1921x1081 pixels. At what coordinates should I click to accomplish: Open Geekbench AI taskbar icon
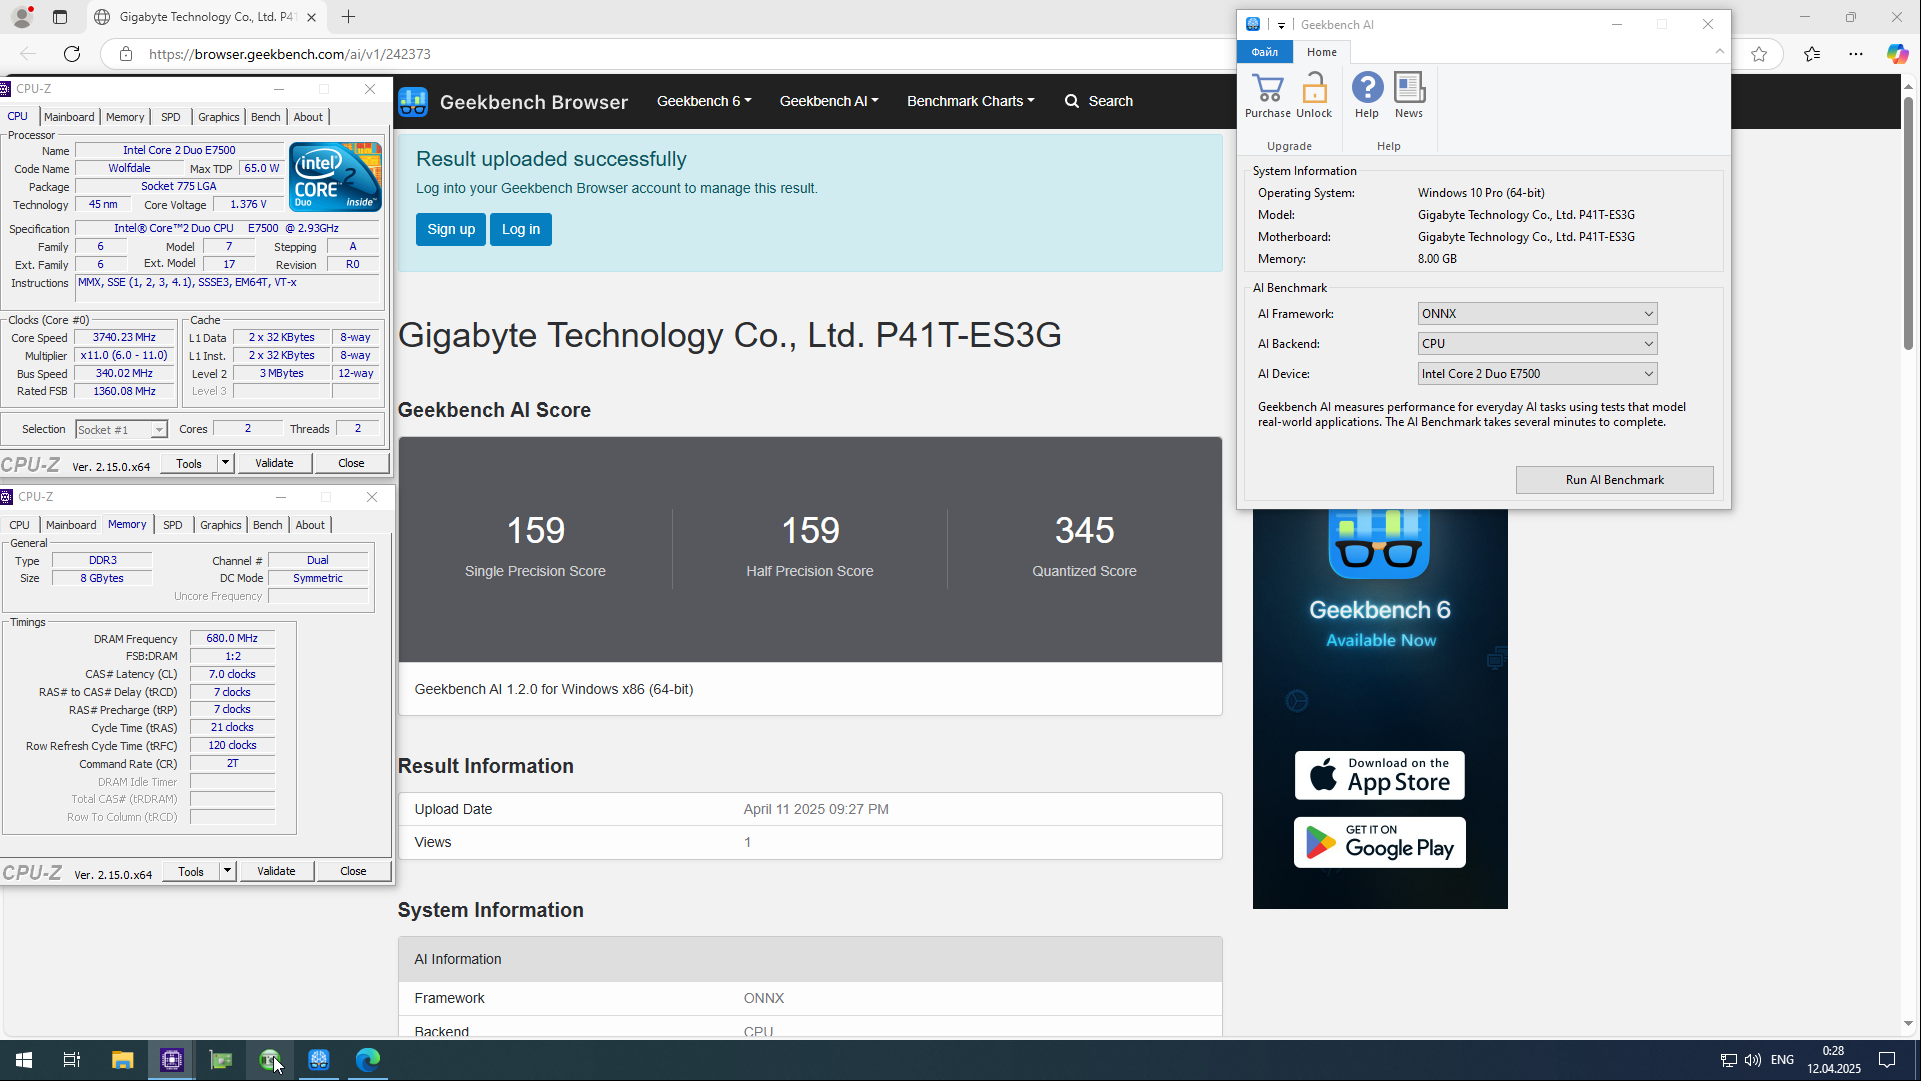(x=319, y=1060)
